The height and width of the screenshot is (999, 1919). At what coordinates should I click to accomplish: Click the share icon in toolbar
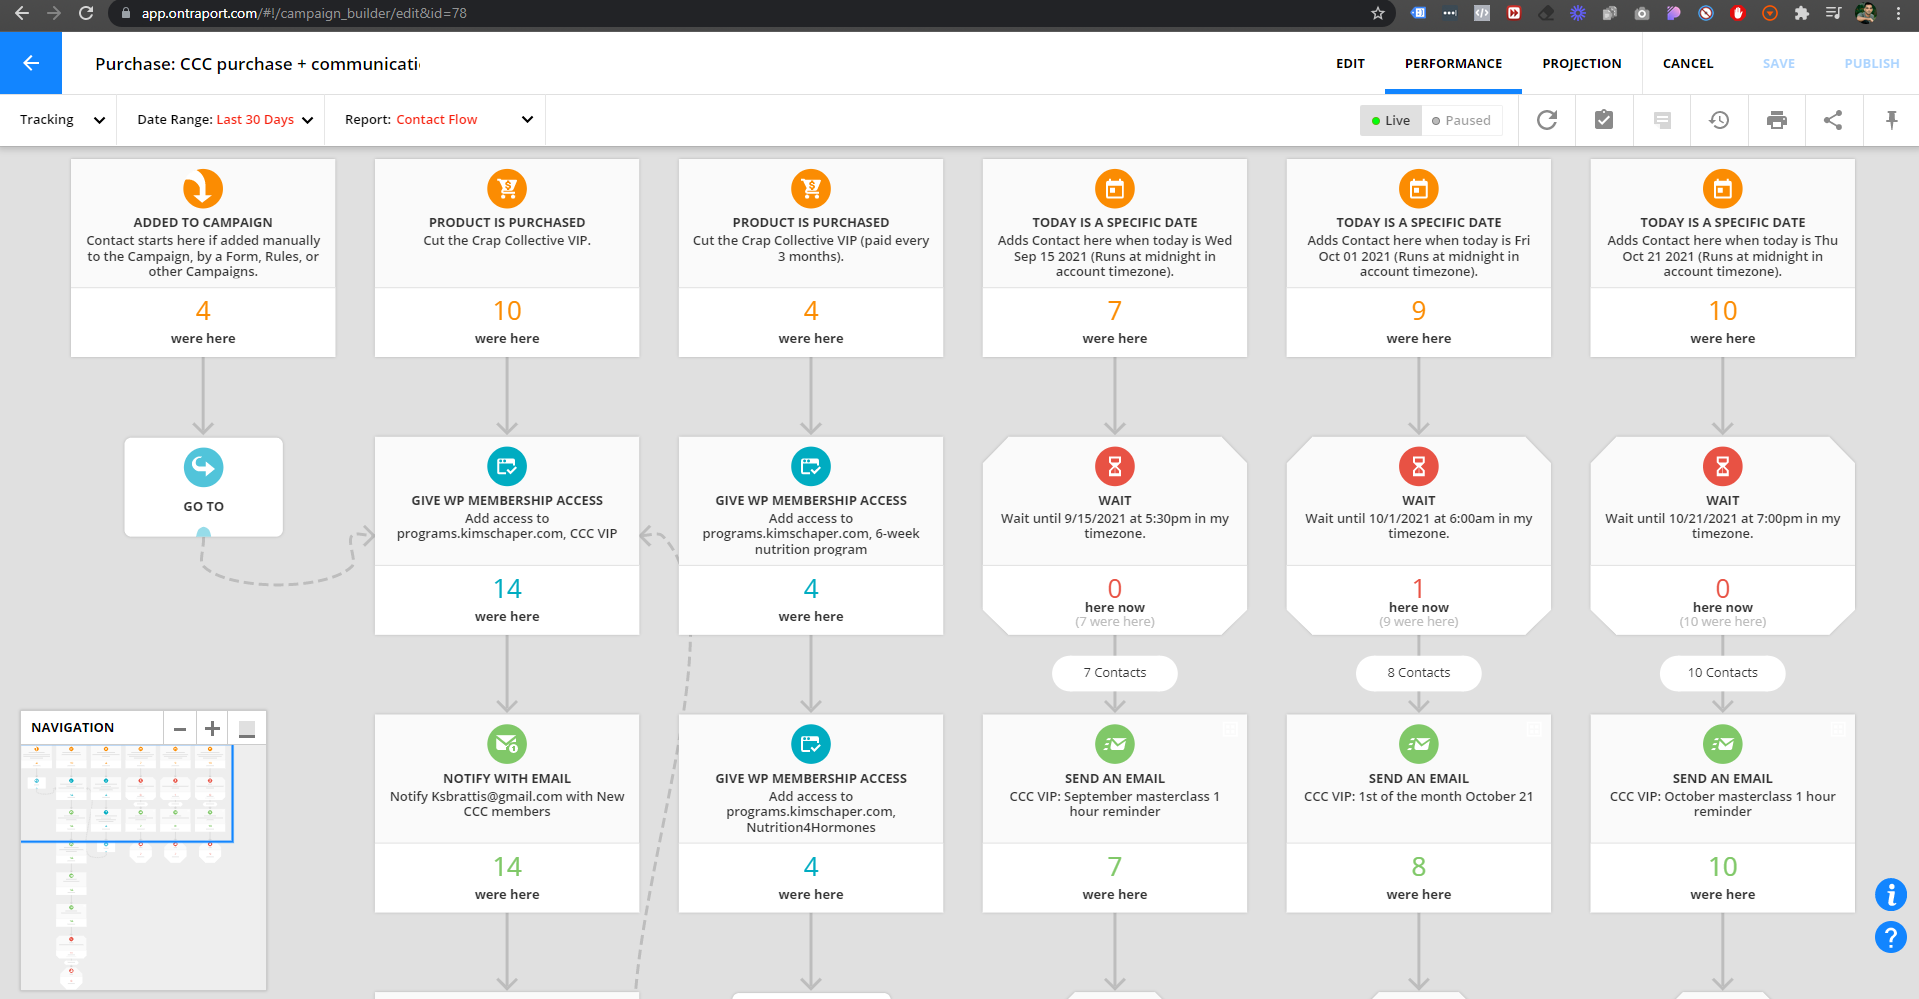coord(1833,120)
